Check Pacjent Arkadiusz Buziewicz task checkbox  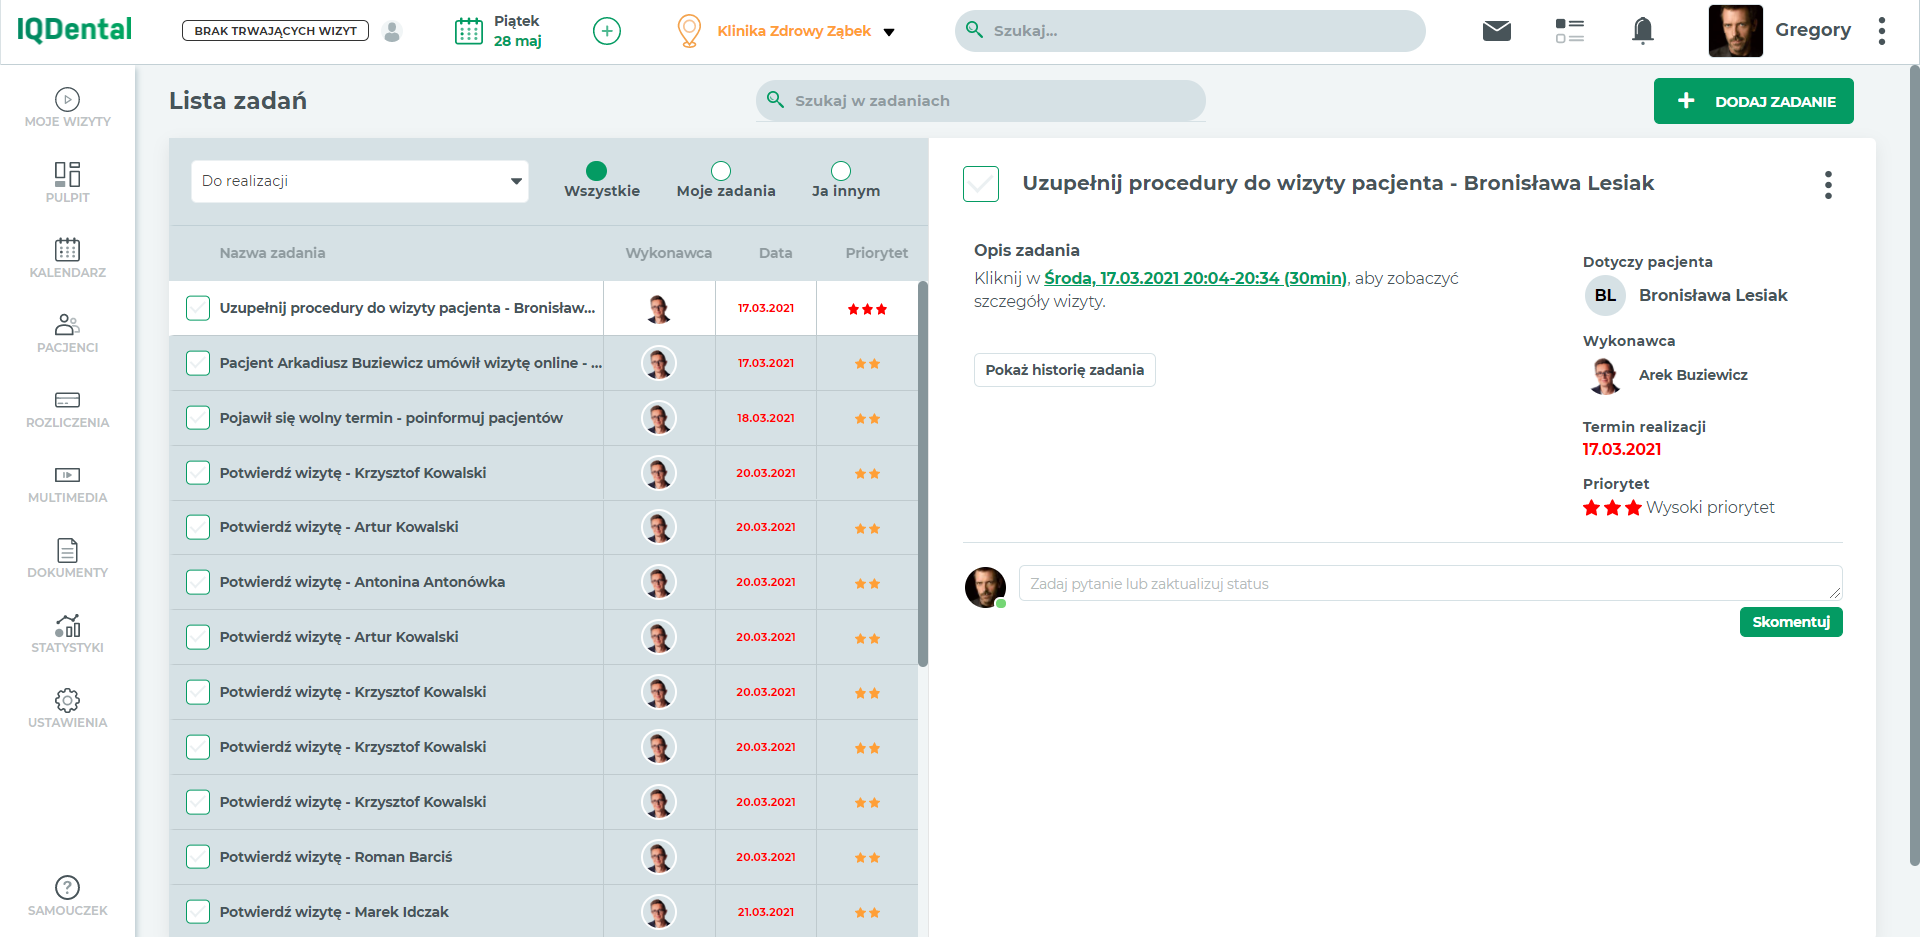point(198,363)
